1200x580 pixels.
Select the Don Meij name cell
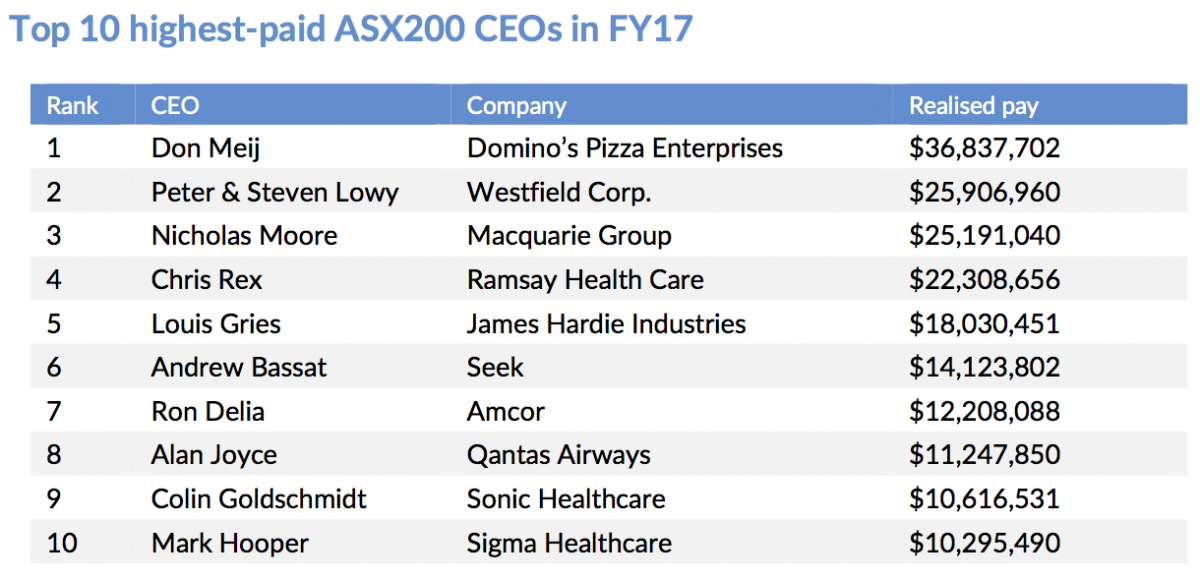tap(205, 148)
